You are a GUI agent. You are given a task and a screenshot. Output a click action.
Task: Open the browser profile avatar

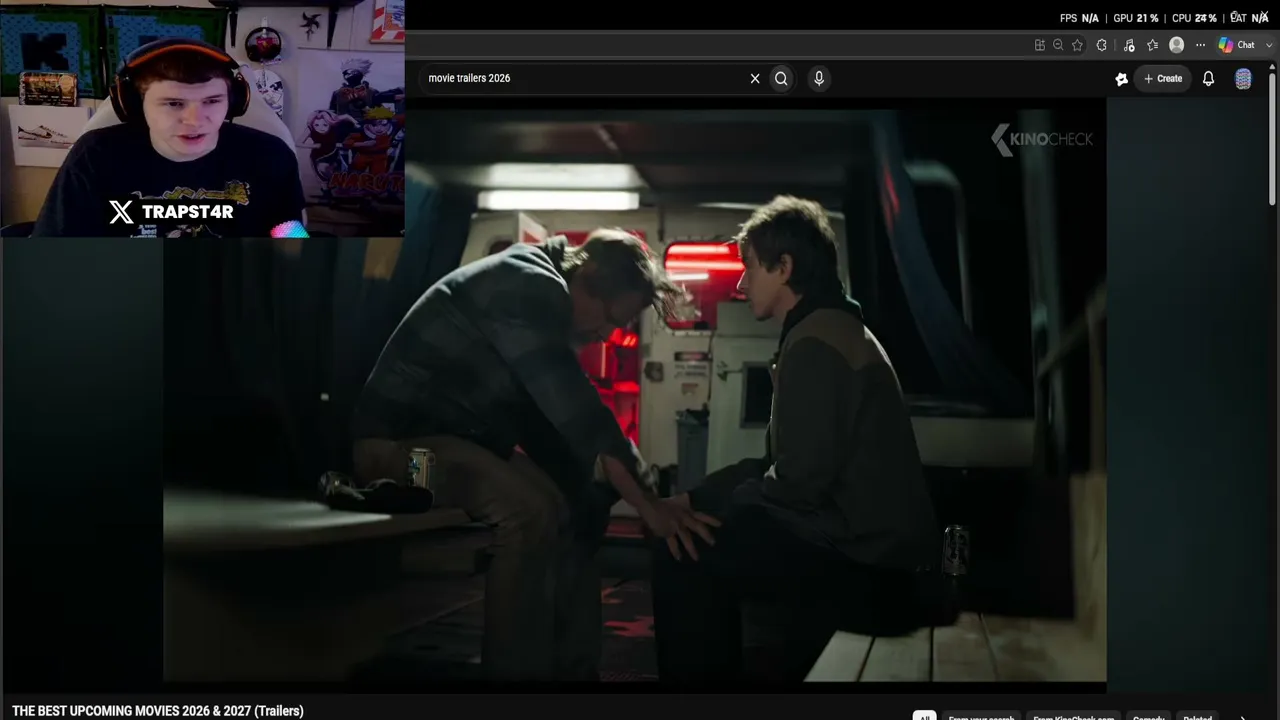tap(1177, 45)
